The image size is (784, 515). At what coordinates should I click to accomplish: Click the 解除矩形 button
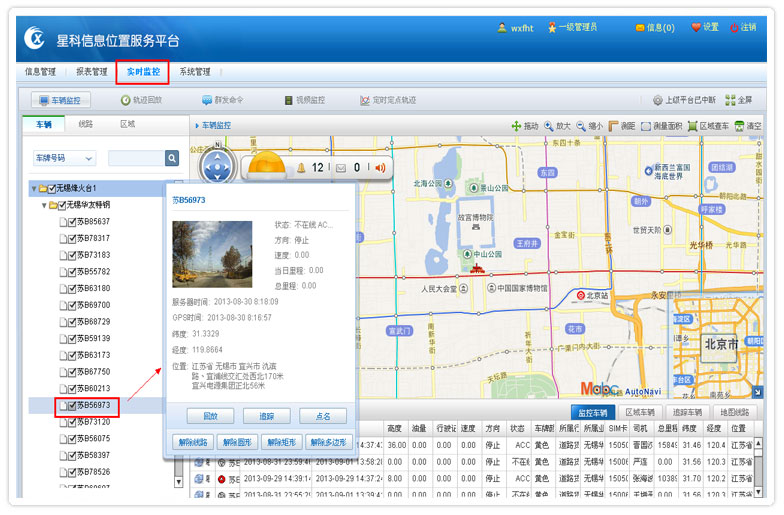click(x=283, y=442)
